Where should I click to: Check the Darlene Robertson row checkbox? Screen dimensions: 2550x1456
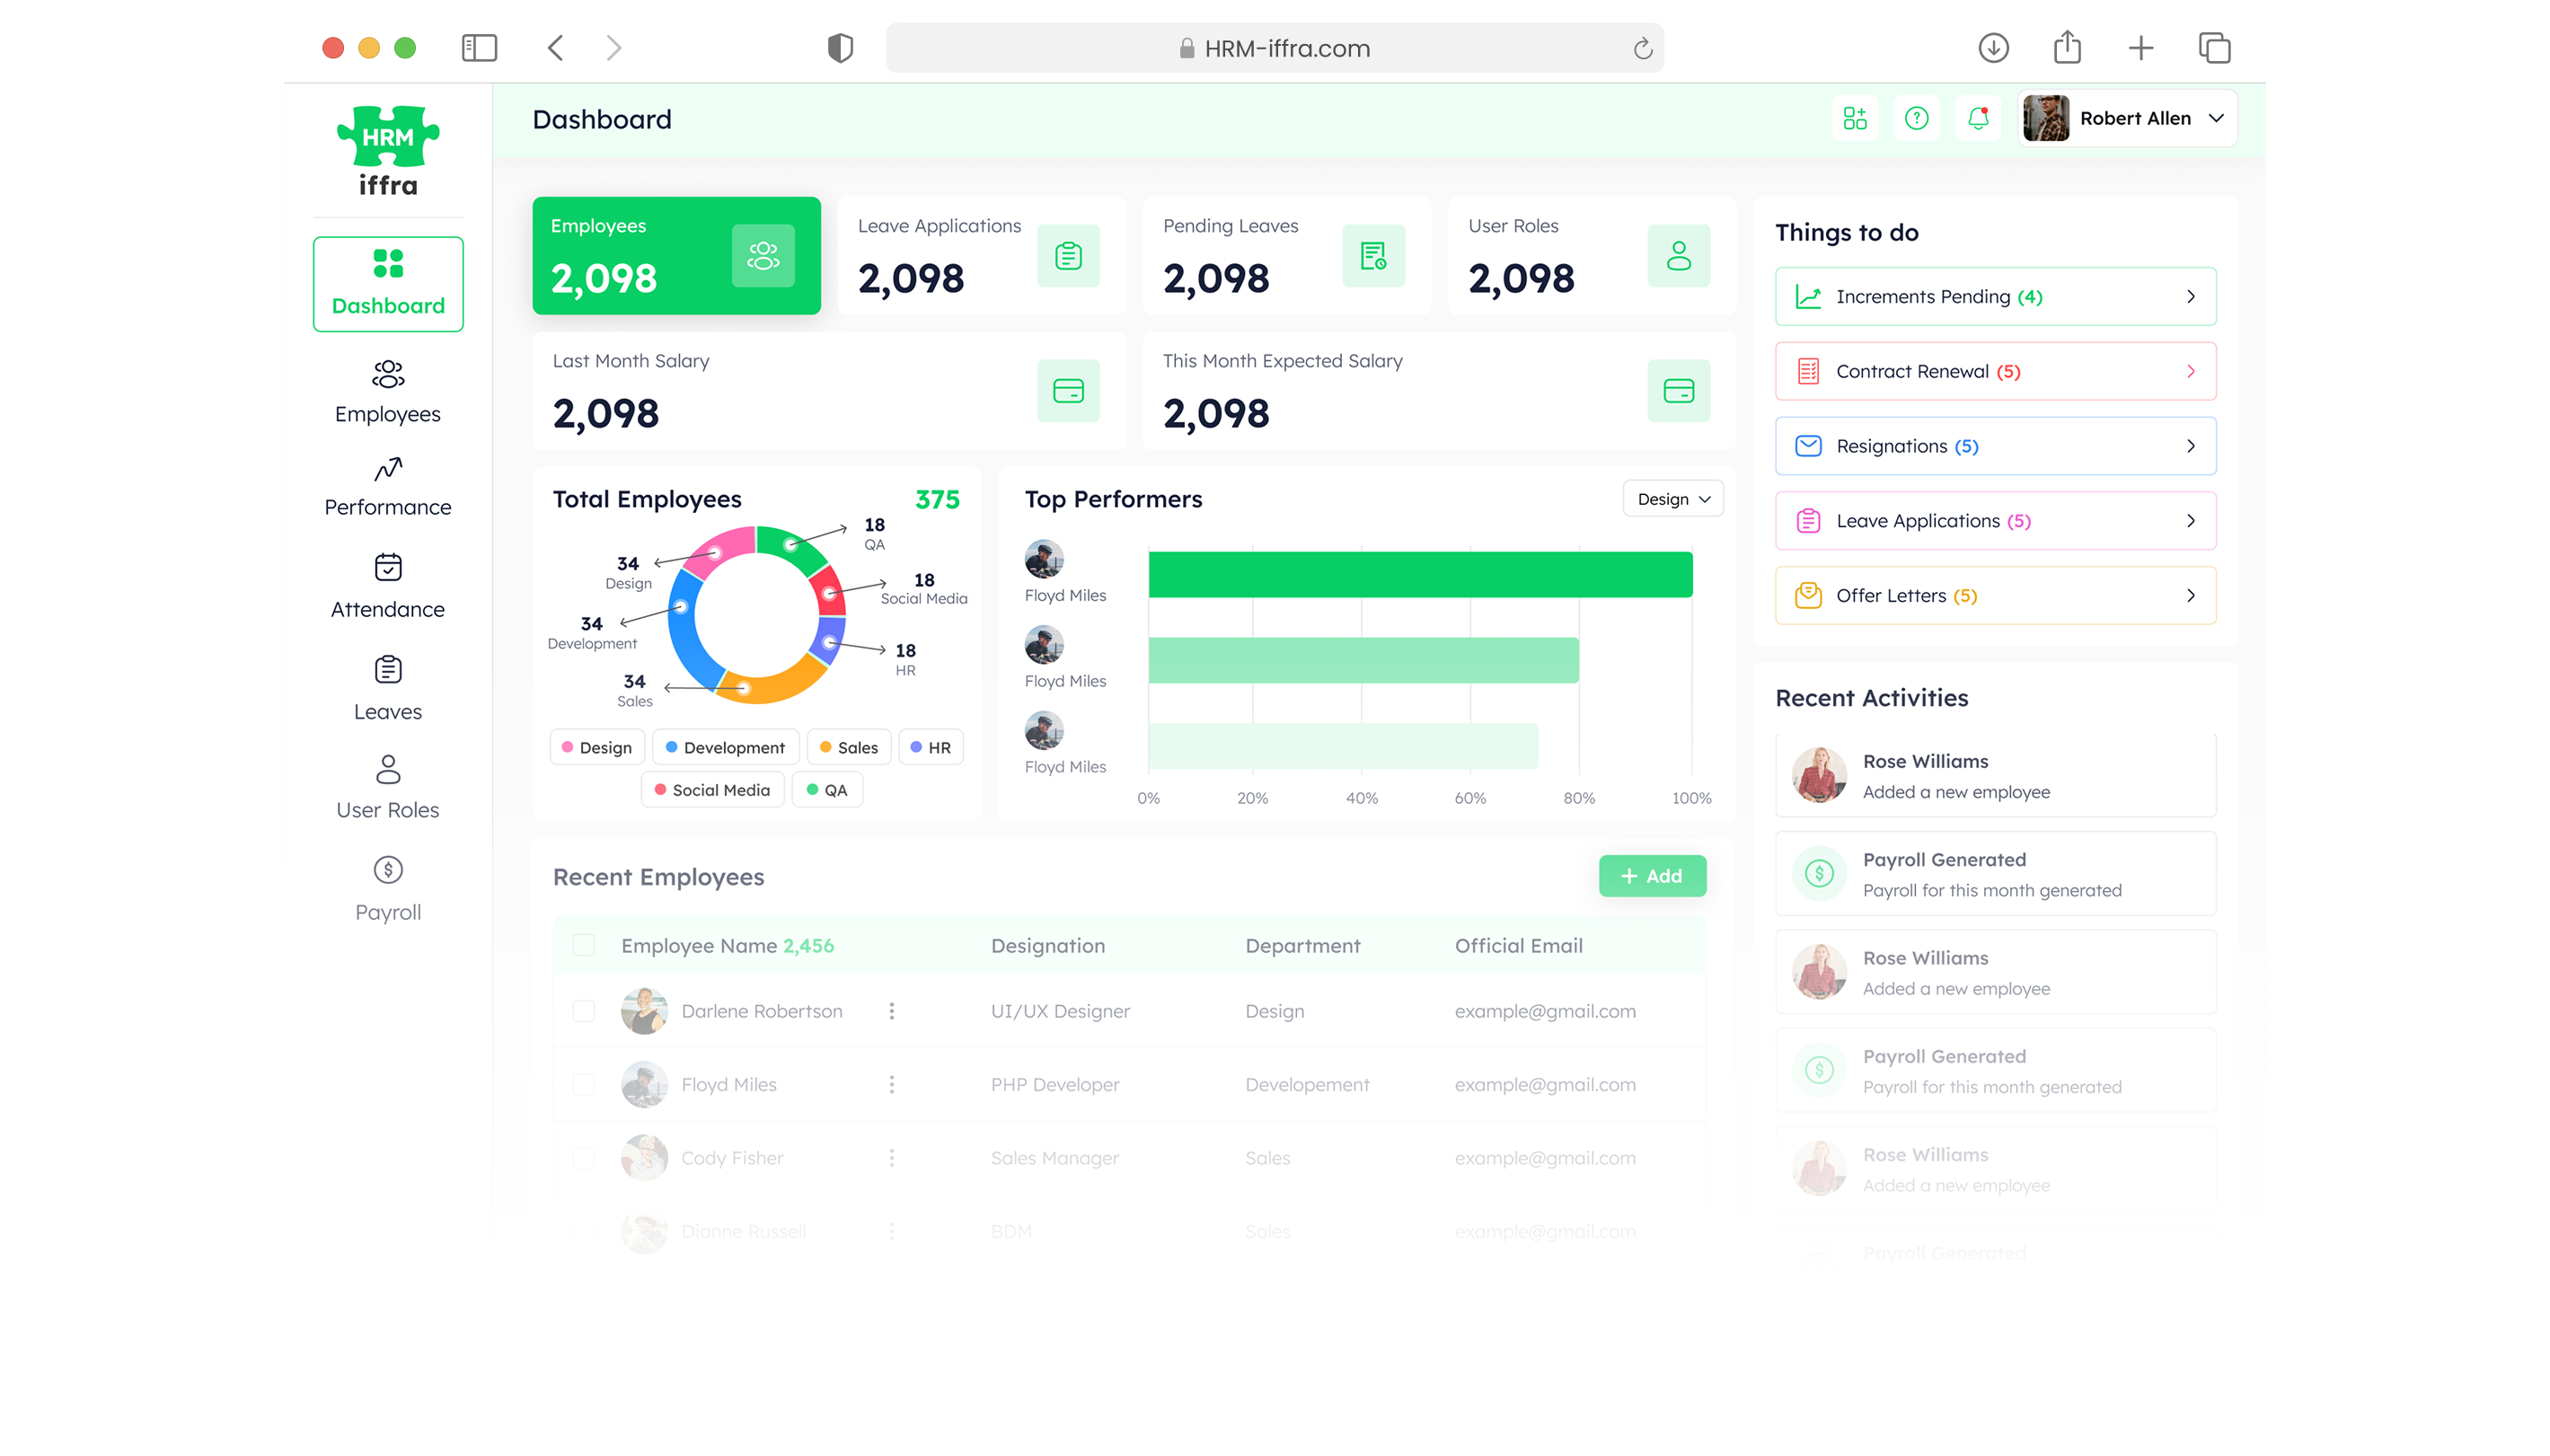pos(583,1011)
